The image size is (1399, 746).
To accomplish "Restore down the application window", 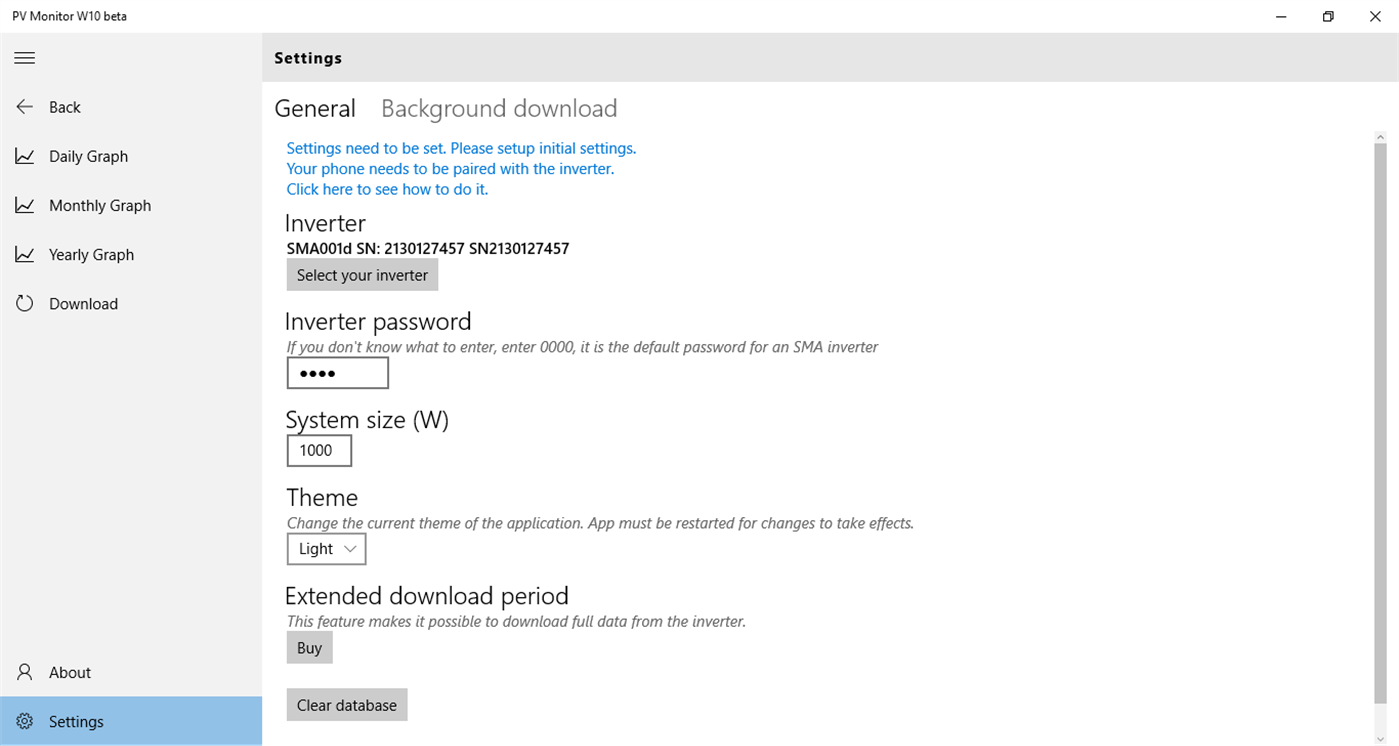I will click(x=1328, y=16).
